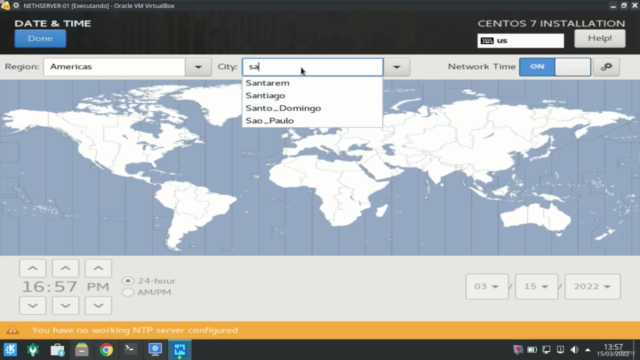
Task: Click the battery tray icon
Action: pyautogui.click(x=532, y=350)
